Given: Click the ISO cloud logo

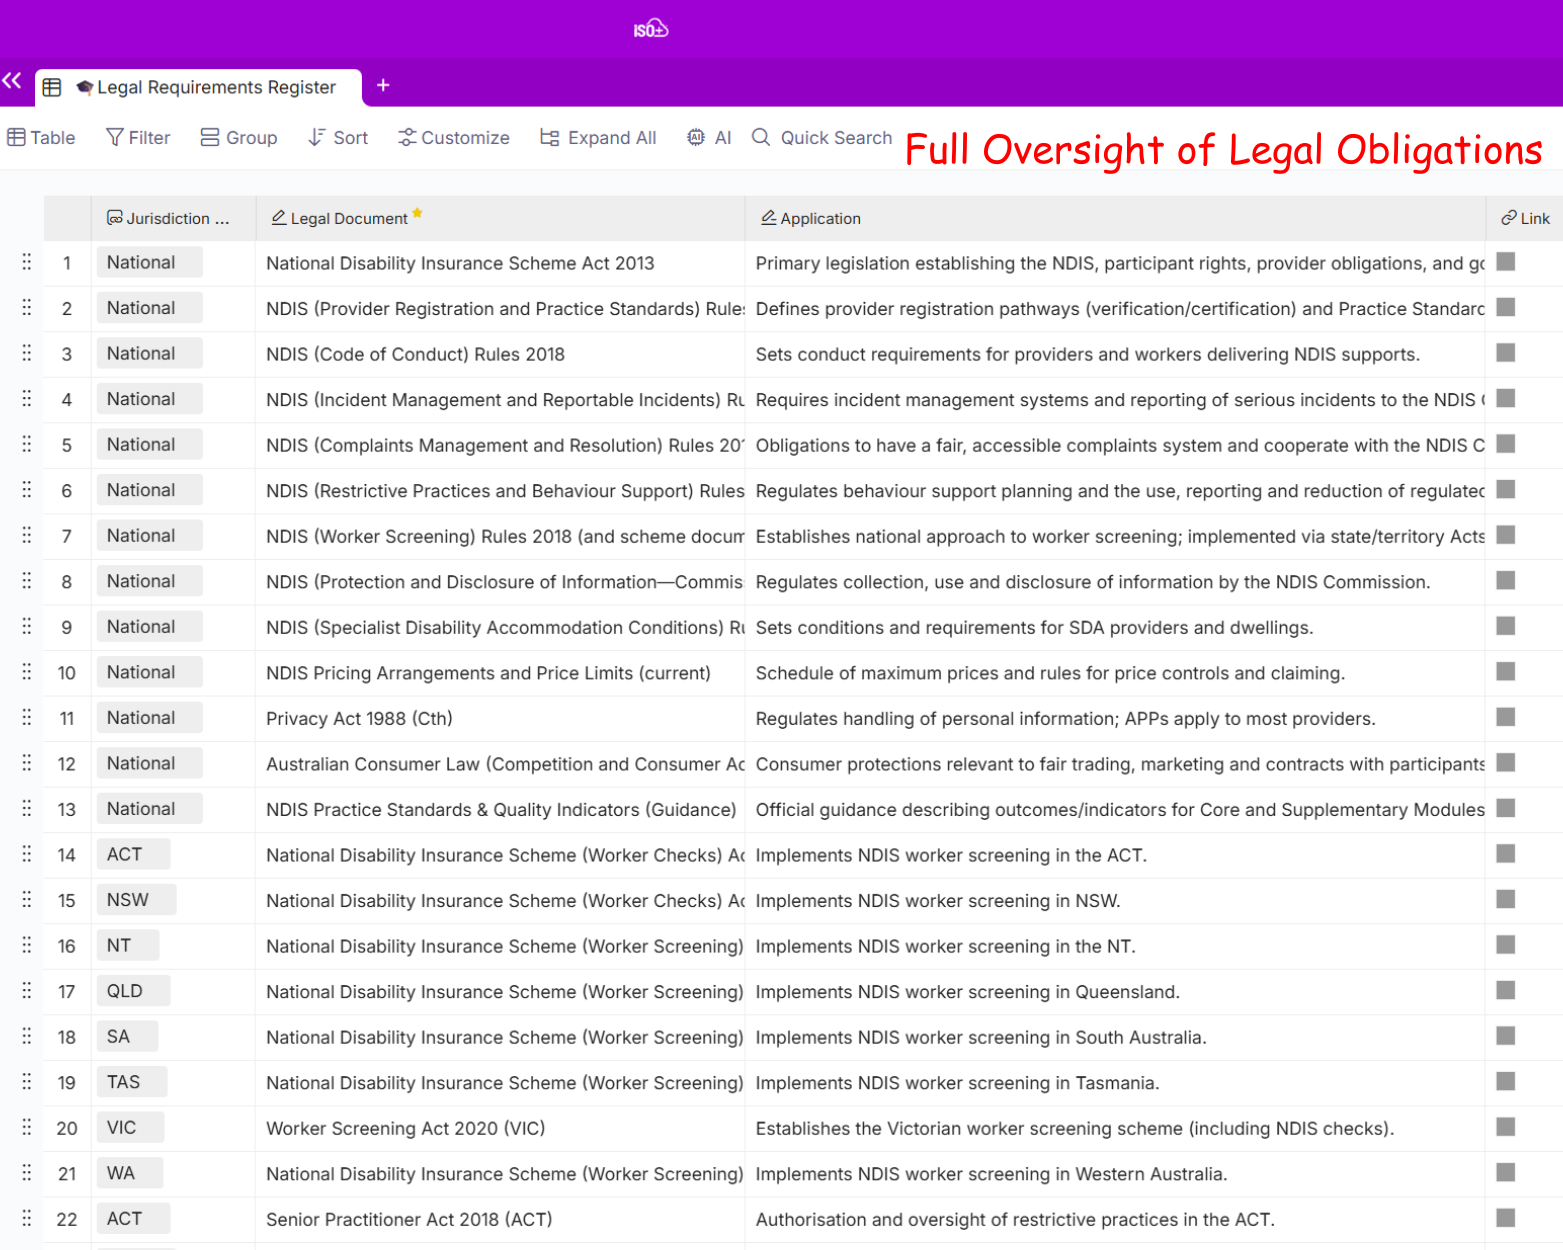Looking at the screenshot, I should pyautogui.click(x=650, y=29).
